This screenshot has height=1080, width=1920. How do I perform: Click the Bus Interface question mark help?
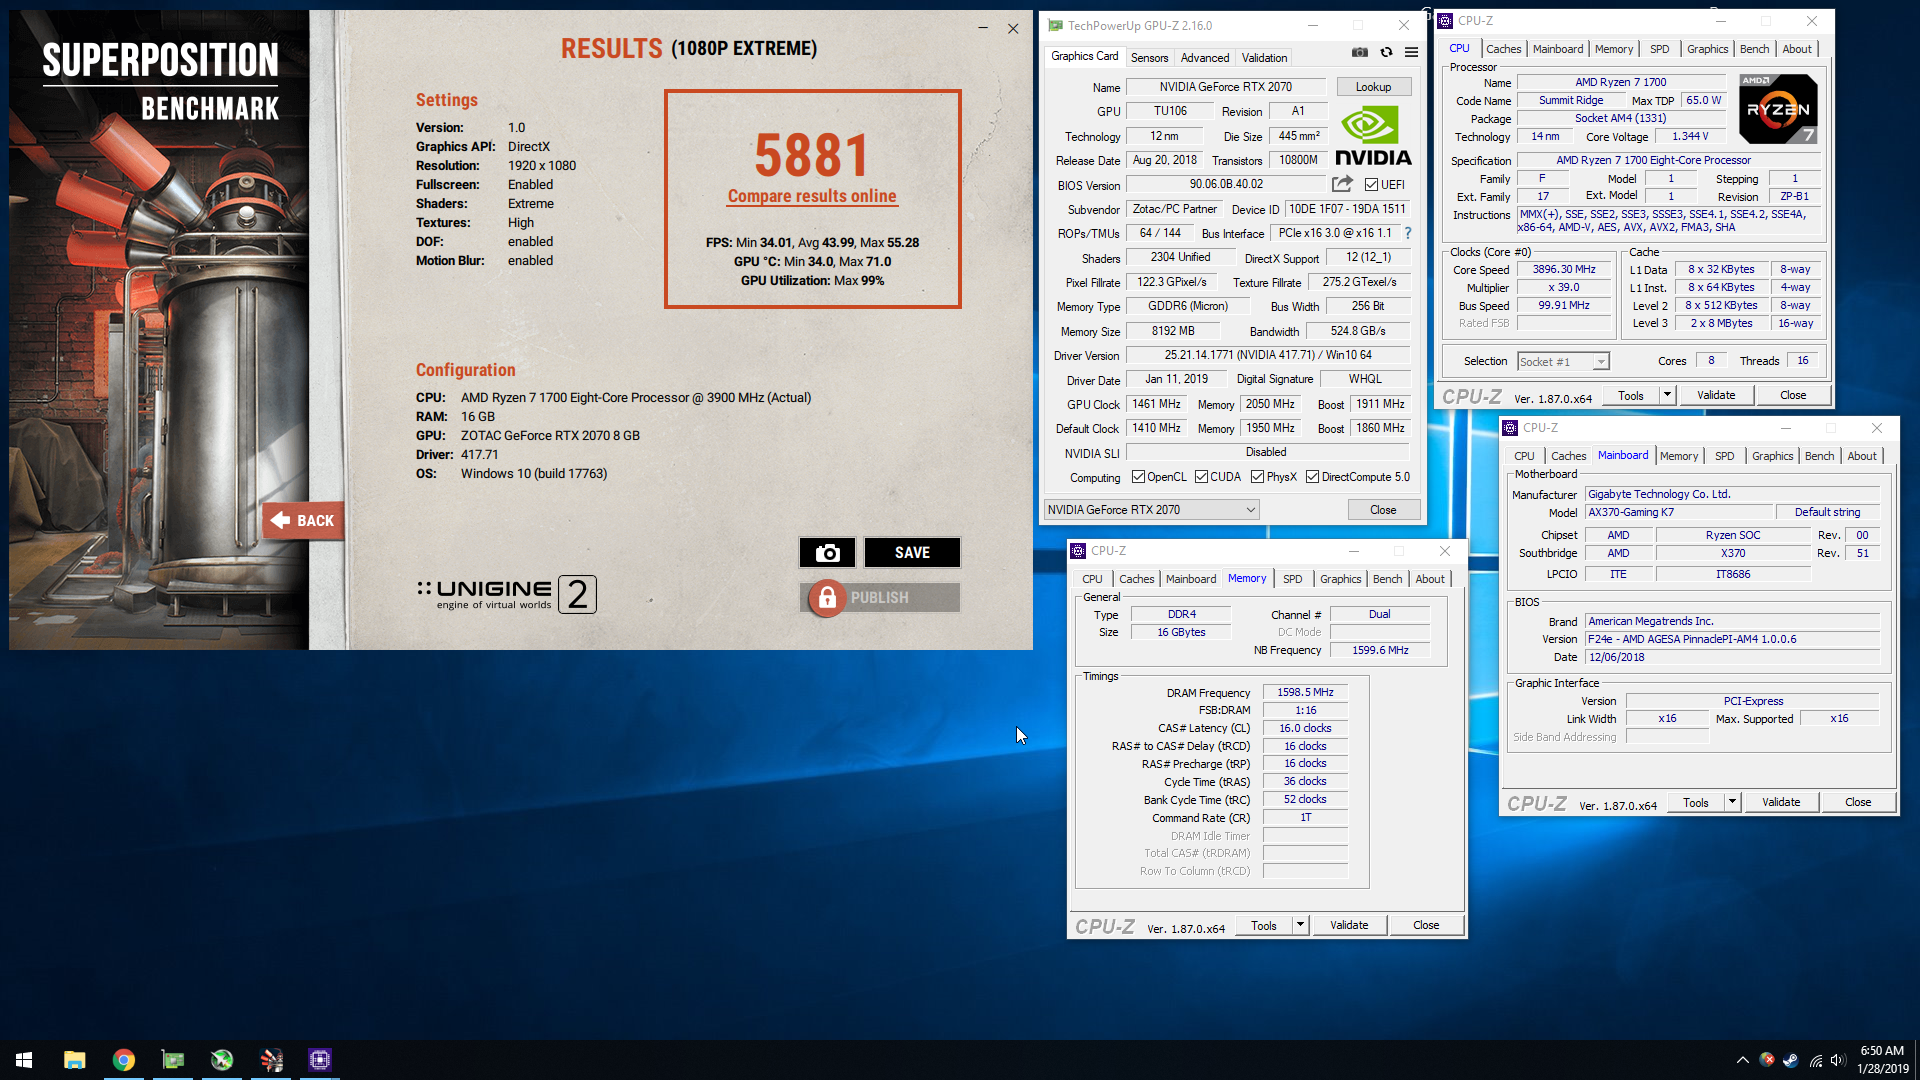pyautogui.click(x=1408, y=233)
